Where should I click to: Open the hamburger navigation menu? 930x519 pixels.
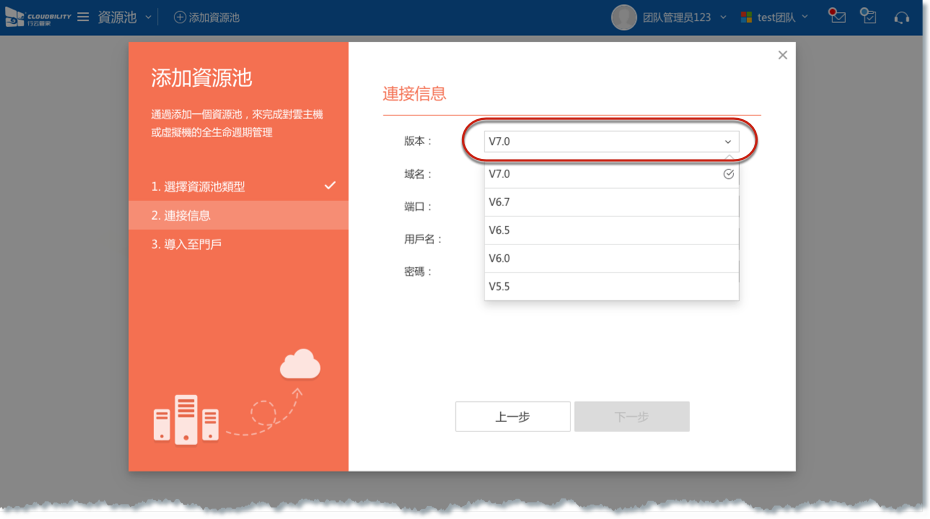[x=83, y=17]
